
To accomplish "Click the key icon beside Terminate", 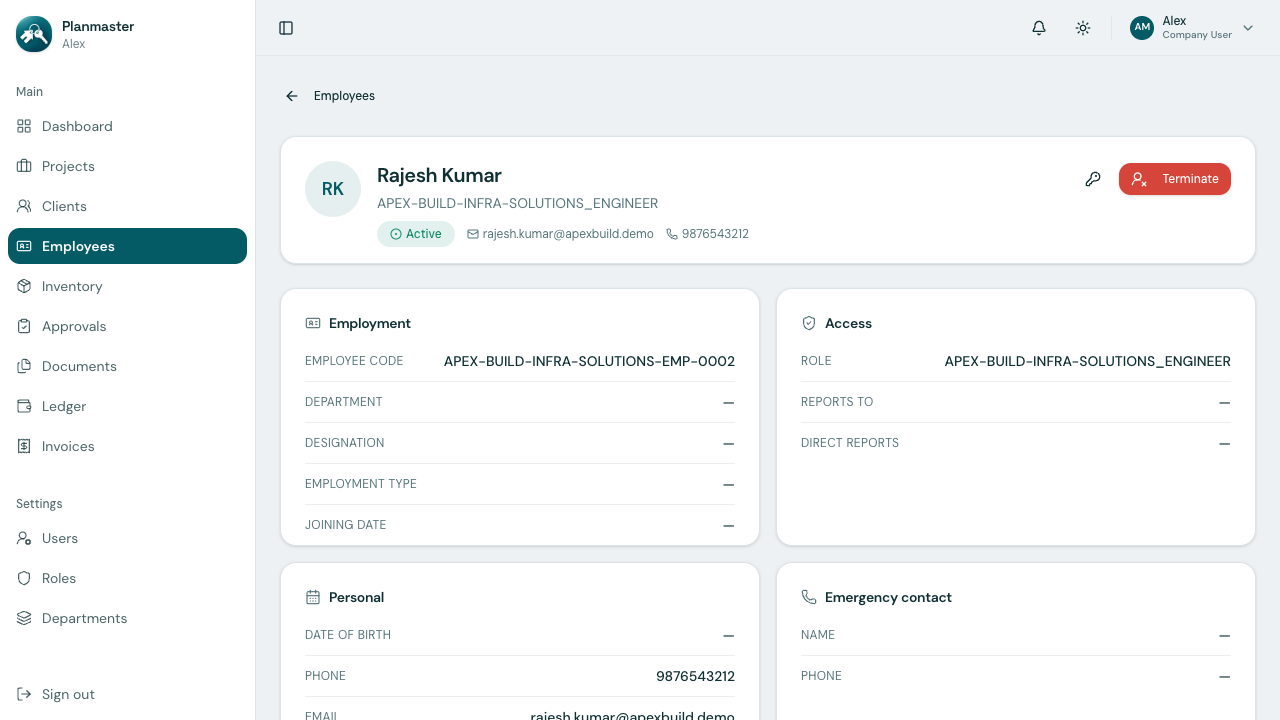I will [x=1093, y=179].
